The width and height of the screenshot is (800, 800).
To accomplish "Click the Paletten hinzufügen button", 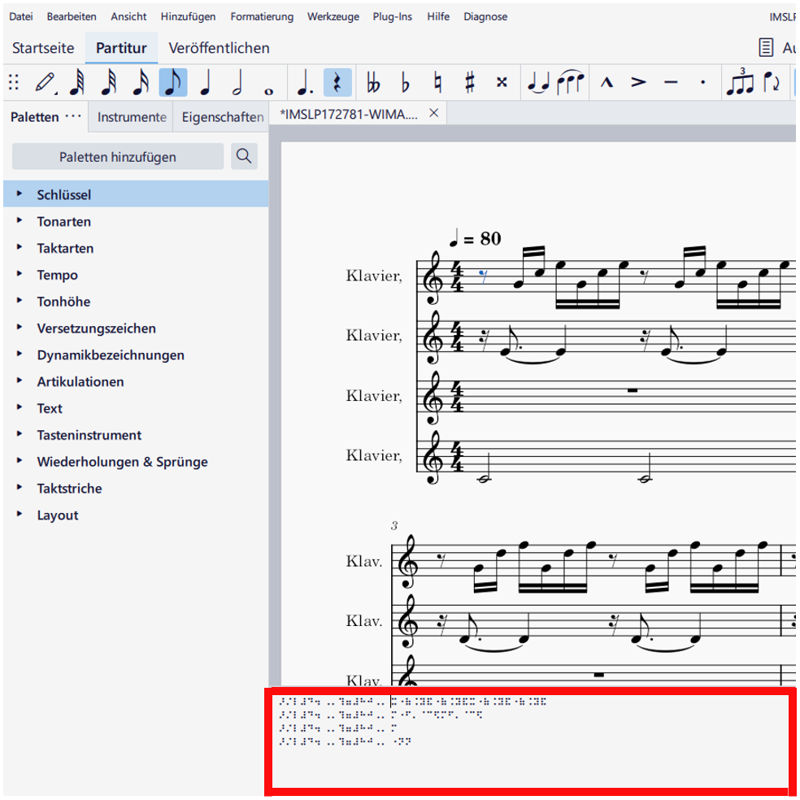I will coord(118,156).
